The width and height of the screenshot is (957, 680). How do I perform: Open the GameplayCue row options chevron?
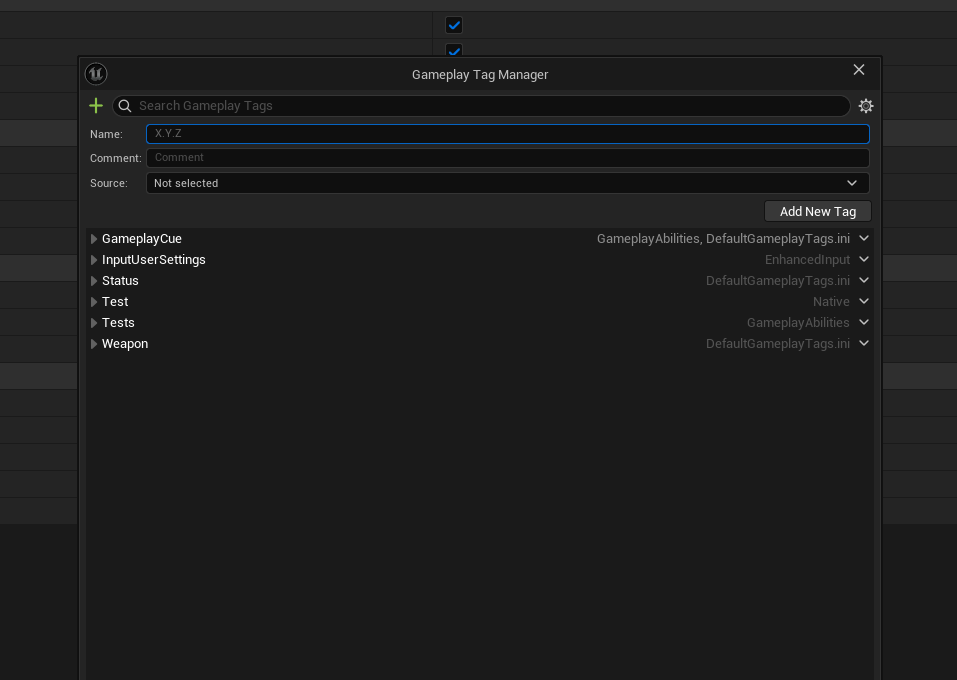click(x=864, y=239)
